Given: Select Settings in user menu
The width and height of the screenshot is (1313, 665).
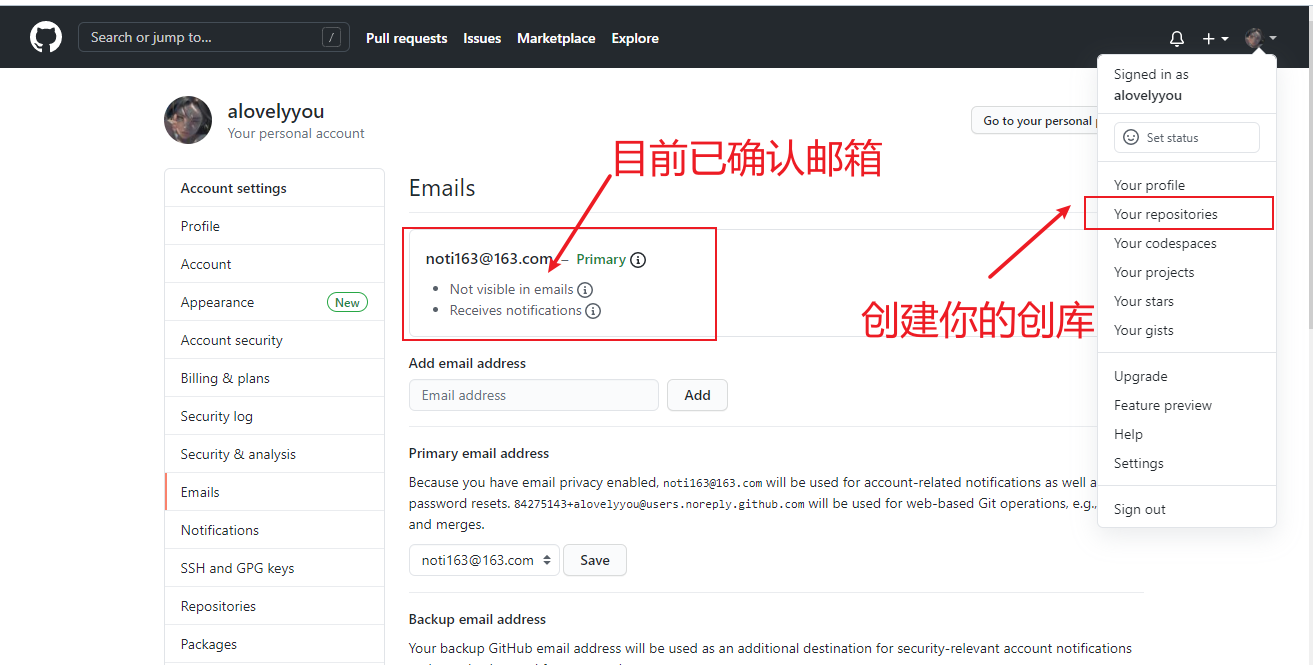Looking at the screenshot, I should click(1187, 463).
